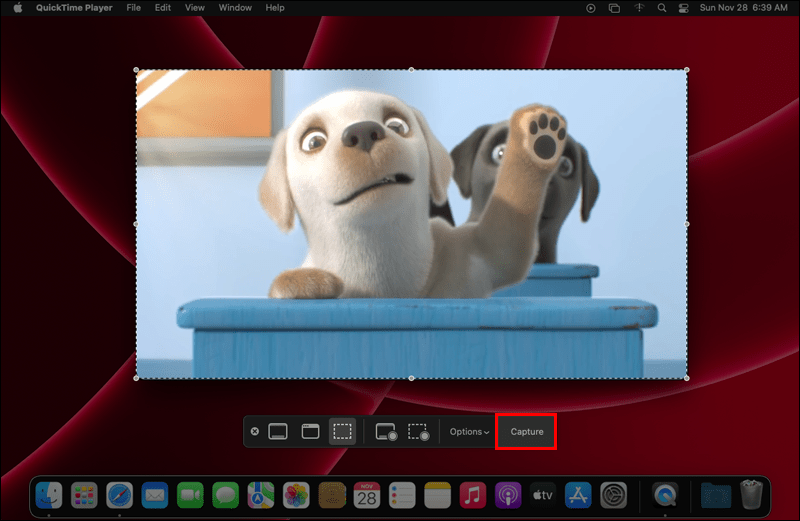
Task: Click the right-middle selection handle
Action: pos(687,224)
